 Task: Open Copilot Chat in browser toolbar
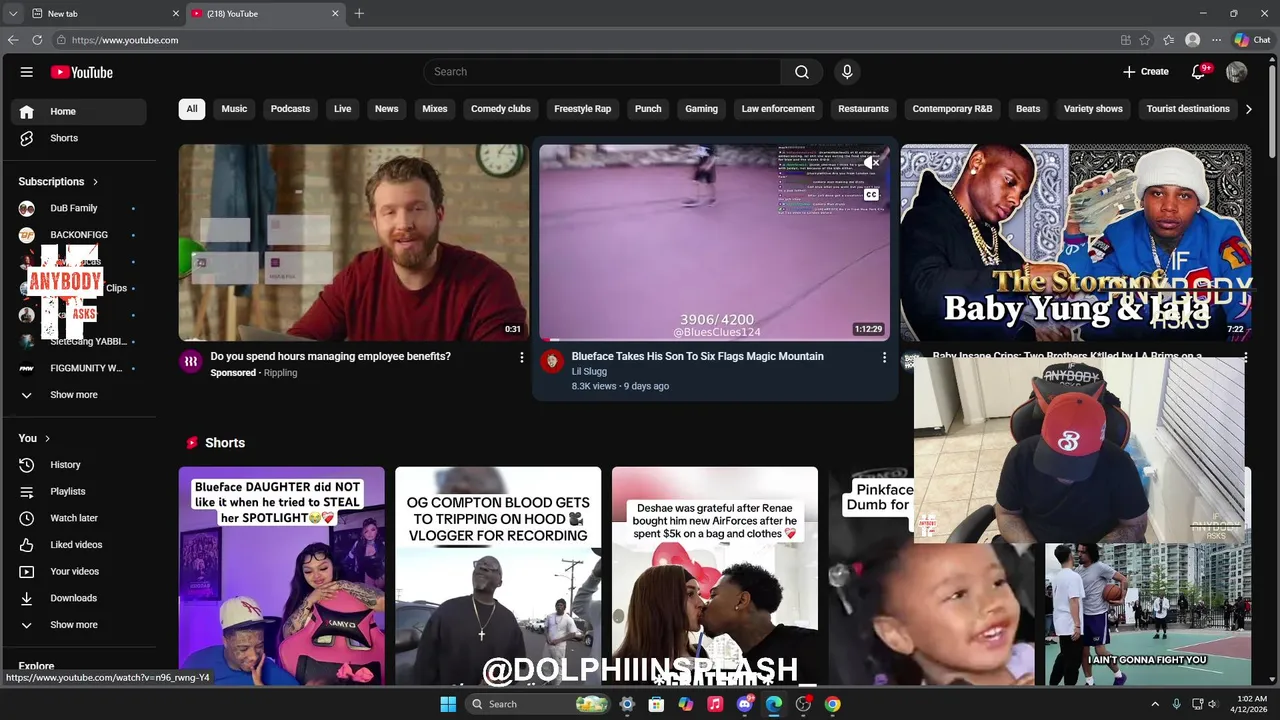(x=1253, y=40)
